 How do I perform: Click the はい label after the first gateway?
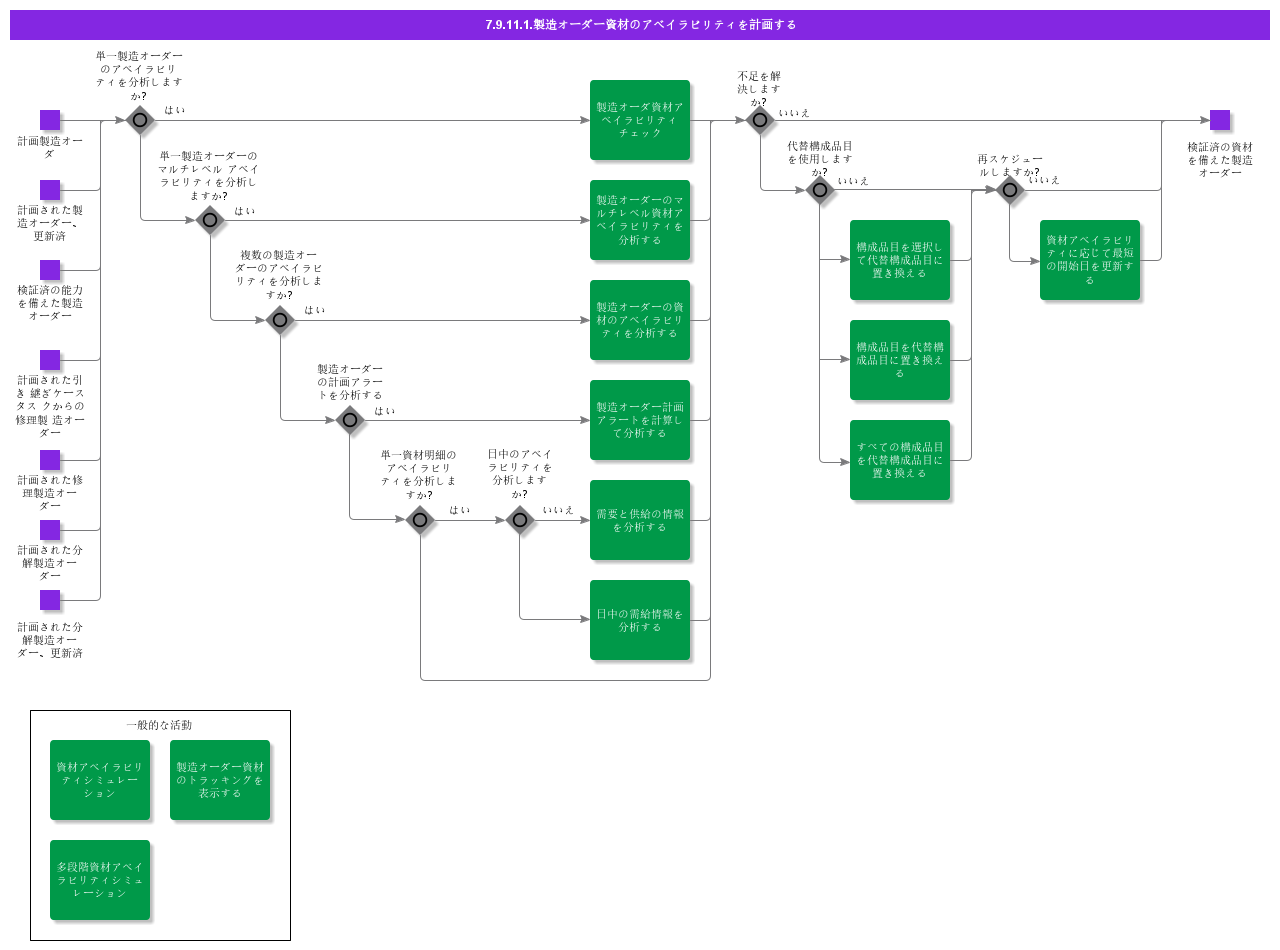(x=173, y=110)
